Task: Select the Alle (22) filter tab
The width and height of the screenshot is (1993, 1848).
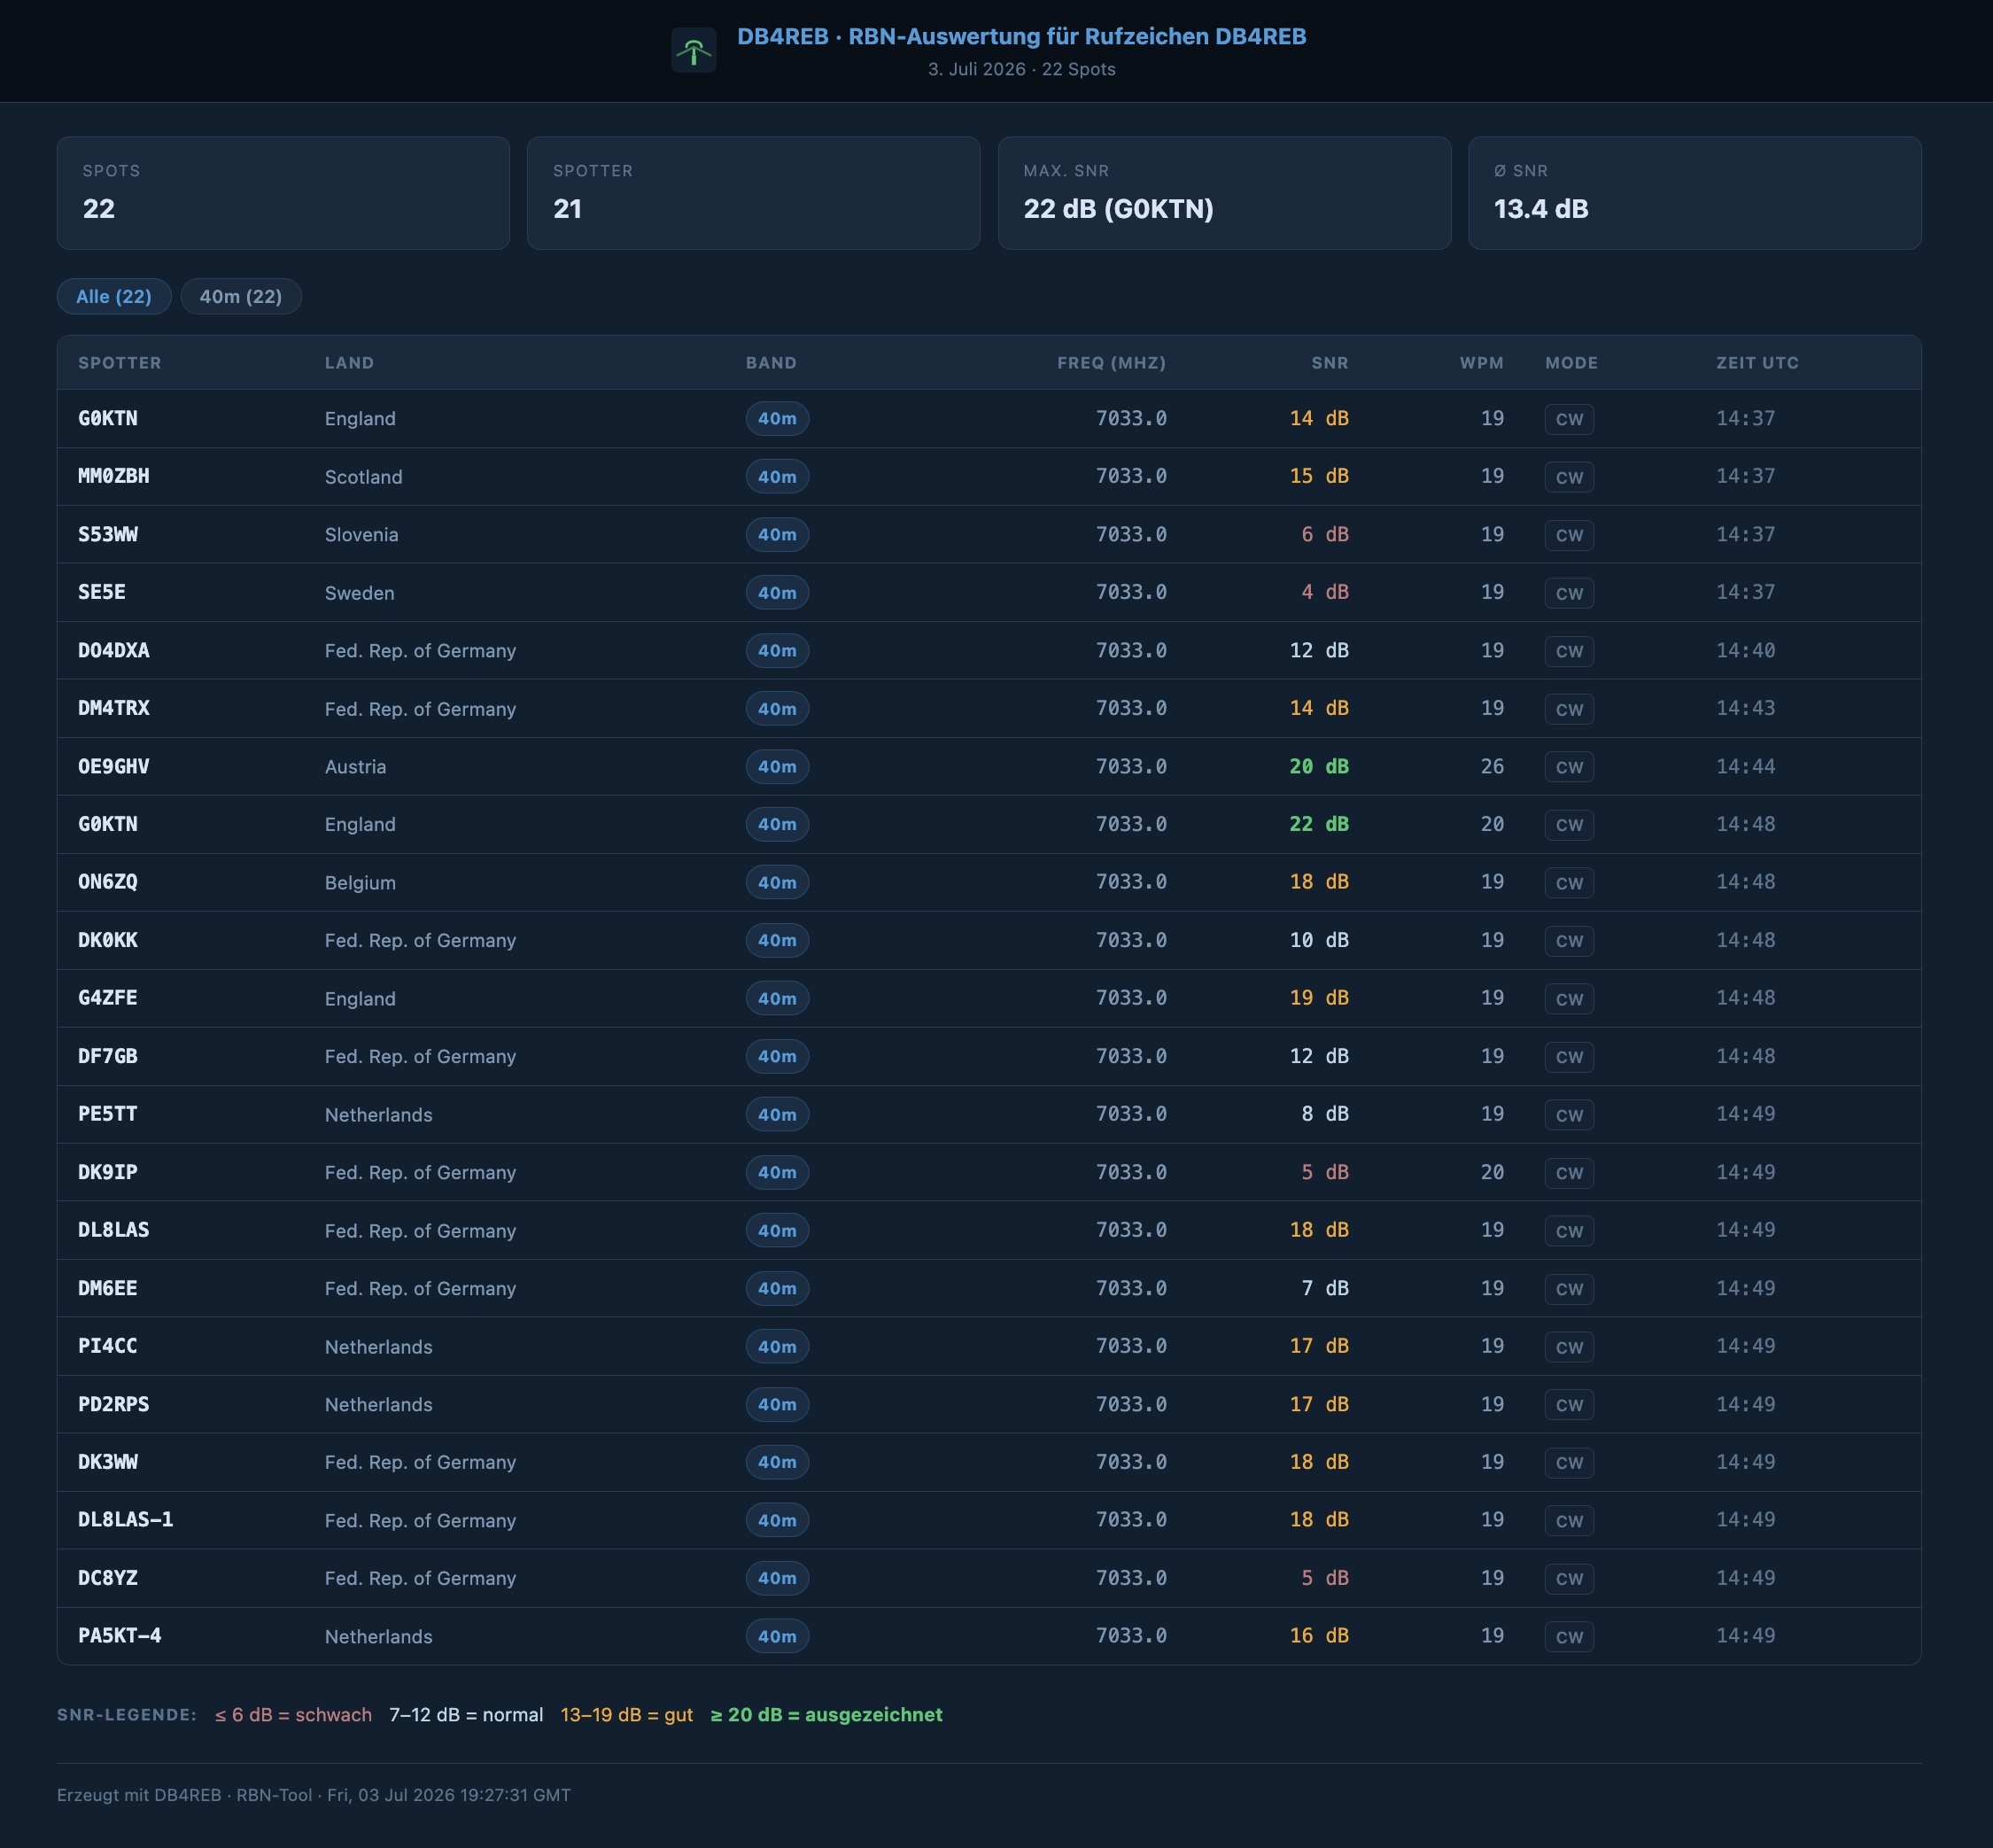Action: pos(114,296)
